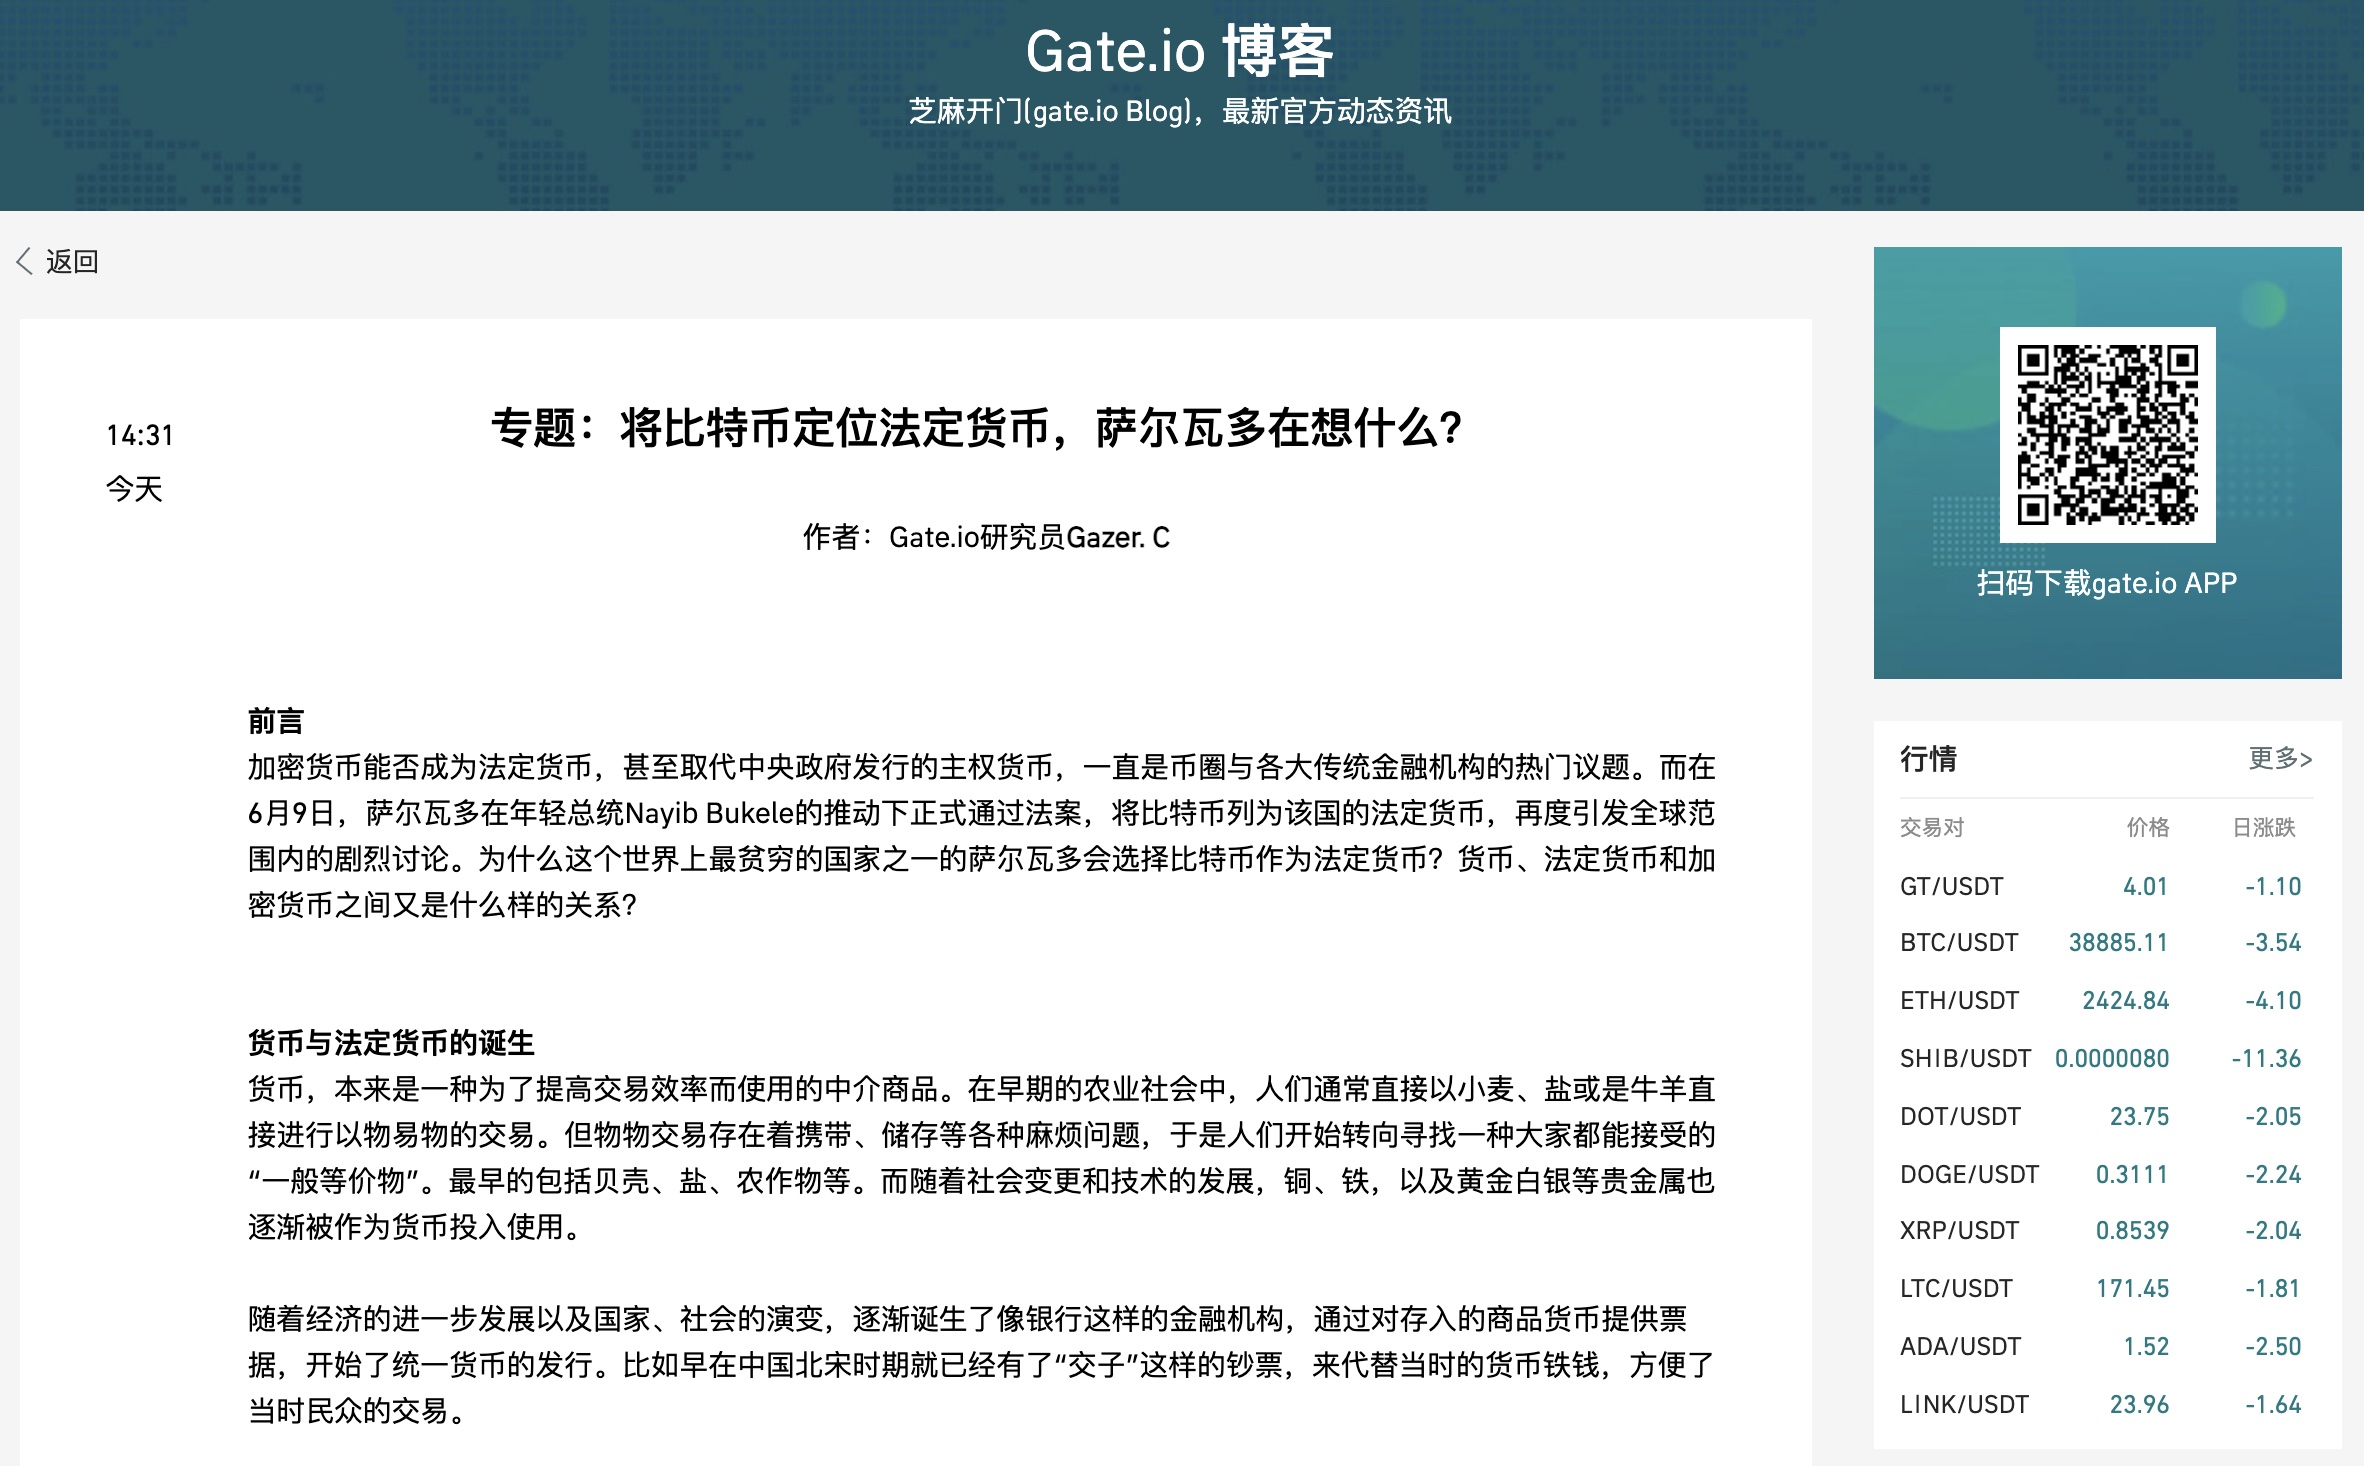Click the 日涨跌 column header
This screenshot has height=1466, width=2364.
[2264, 827]
